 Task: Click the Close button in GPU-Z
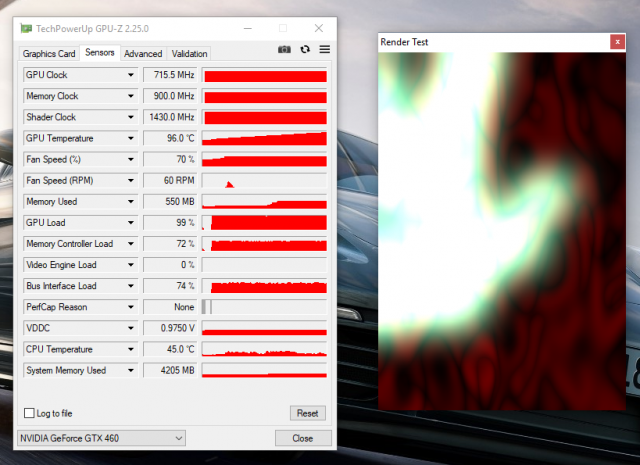pos(303,438)
